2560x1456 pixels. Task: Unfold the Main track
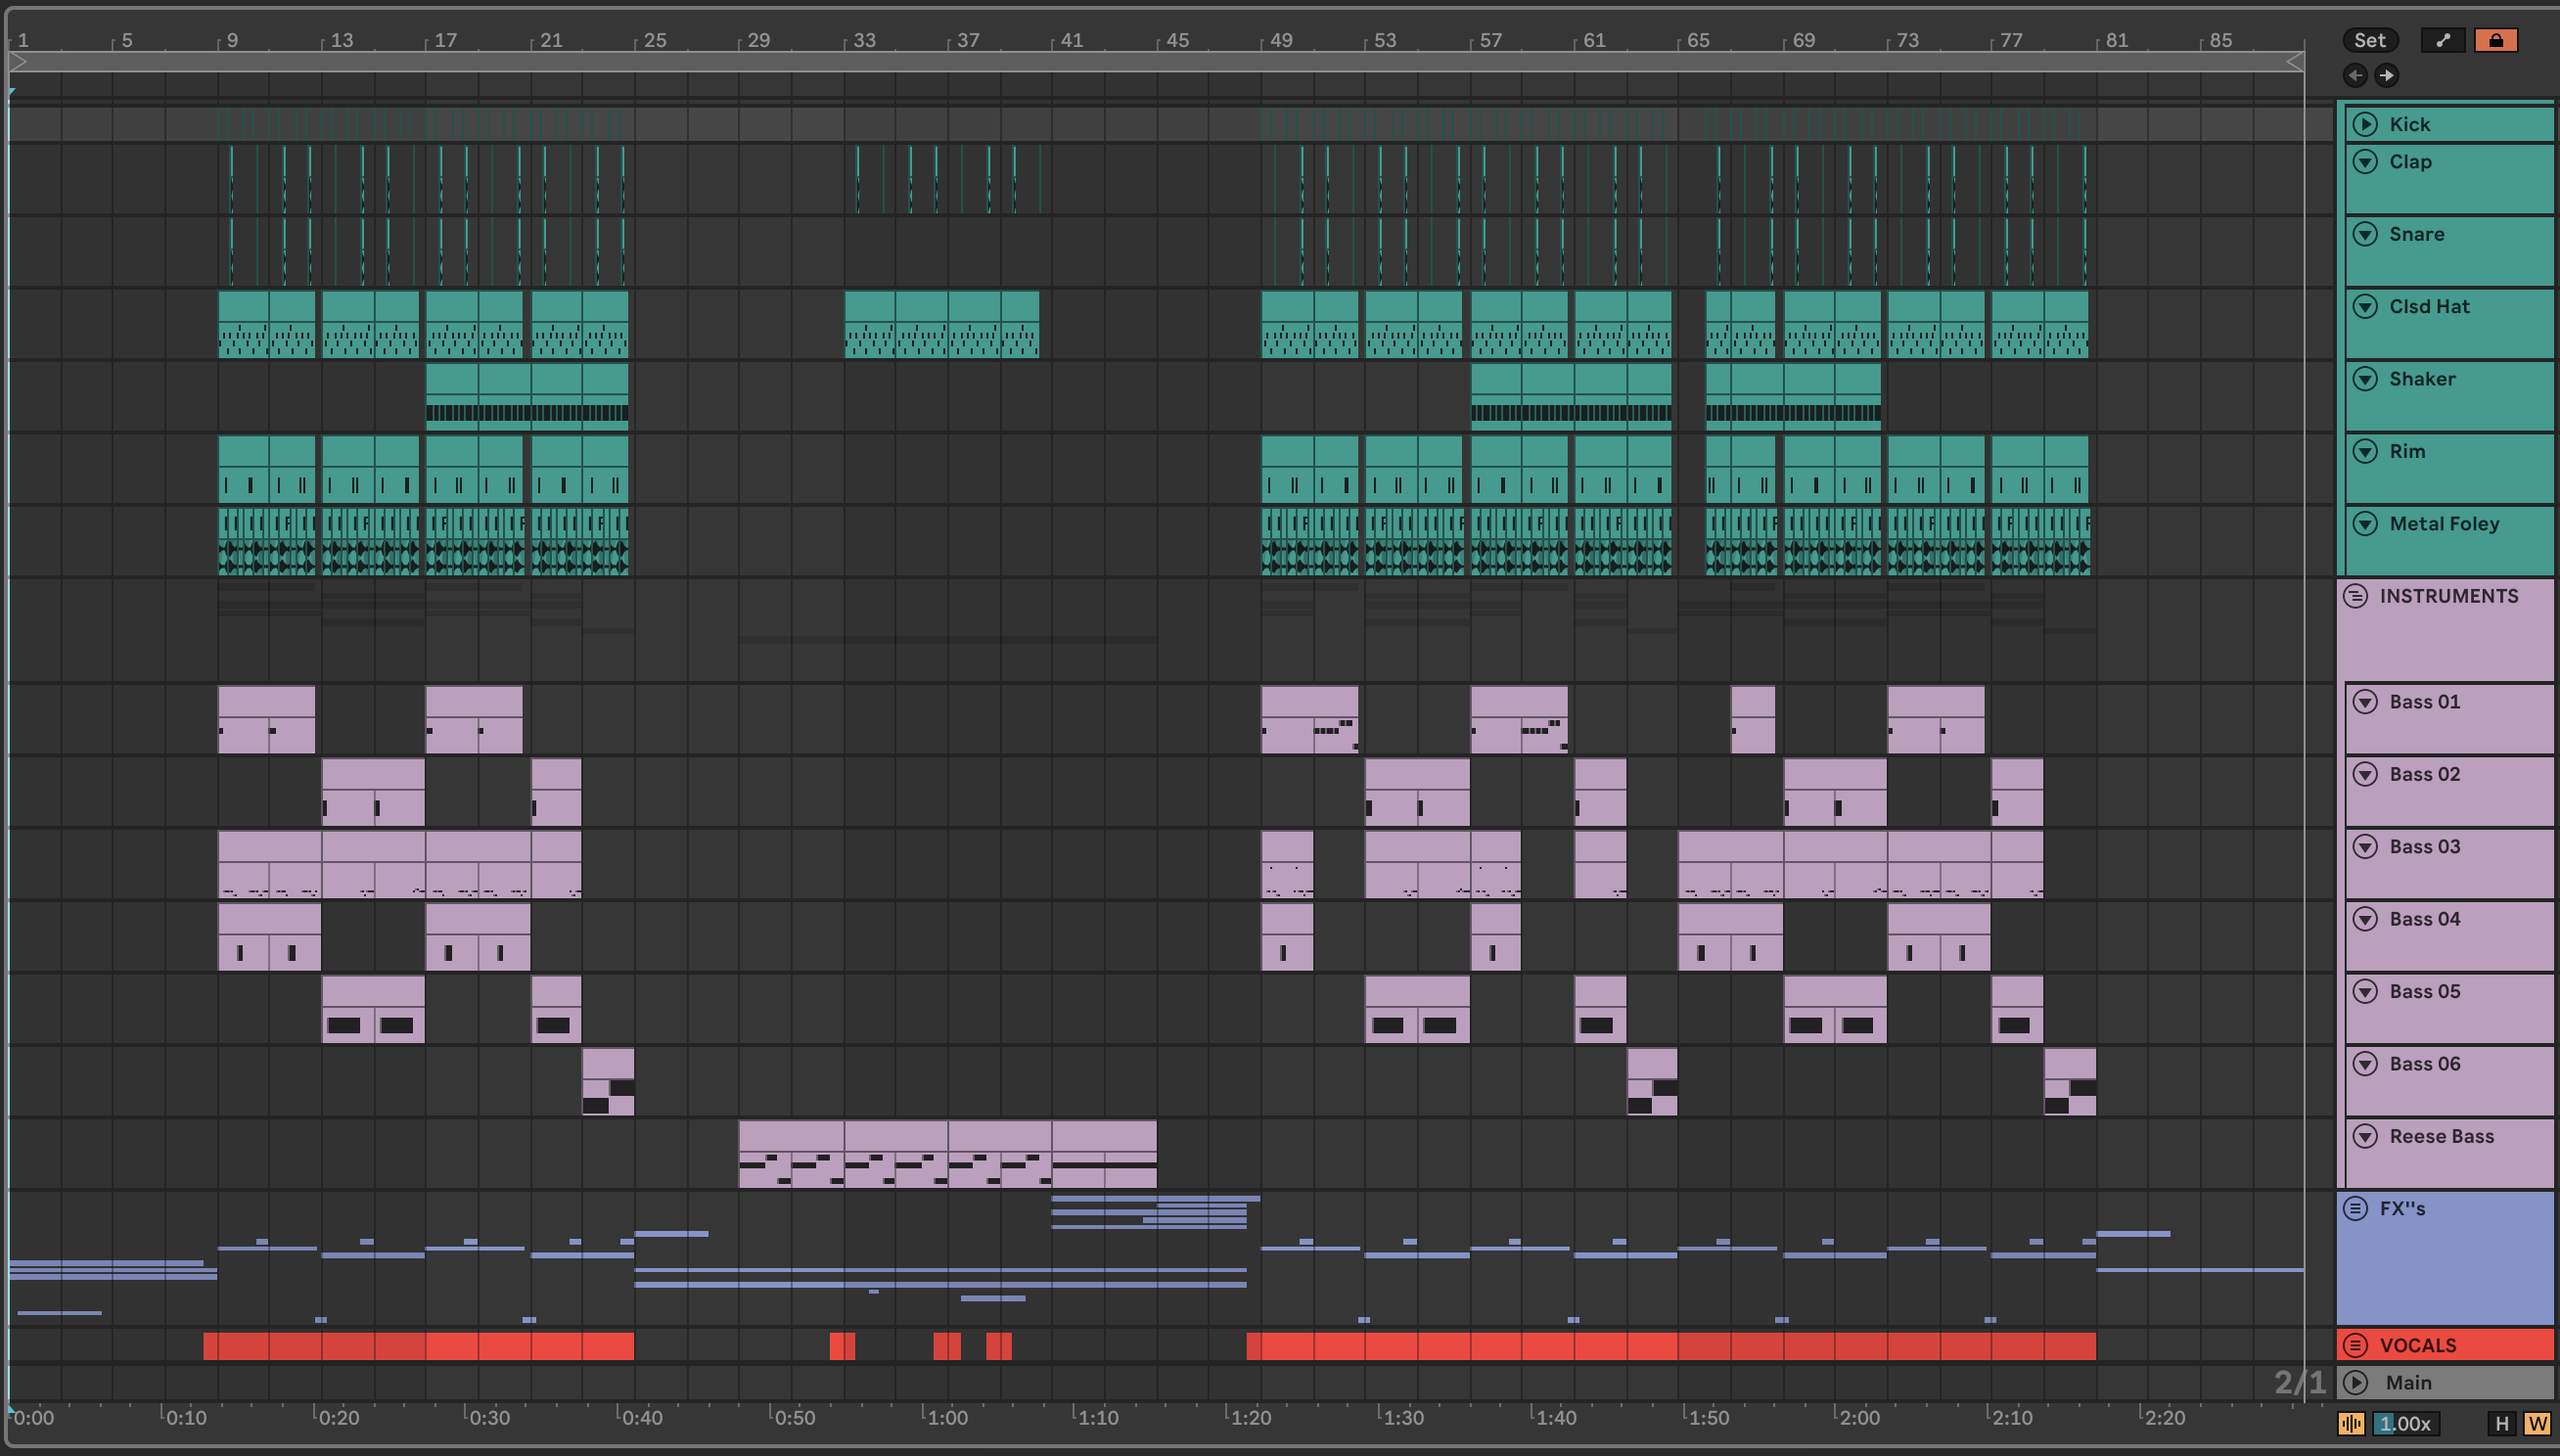pyautogui.click(x=2355, y=1383)
